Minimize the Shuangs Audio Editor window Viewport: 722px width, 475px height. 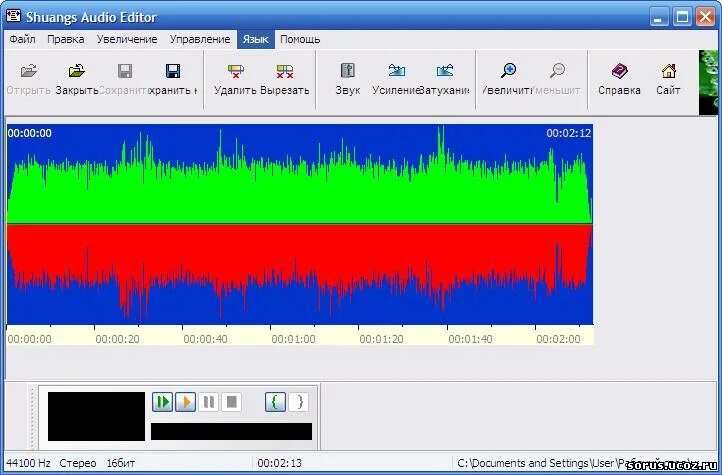660,17
